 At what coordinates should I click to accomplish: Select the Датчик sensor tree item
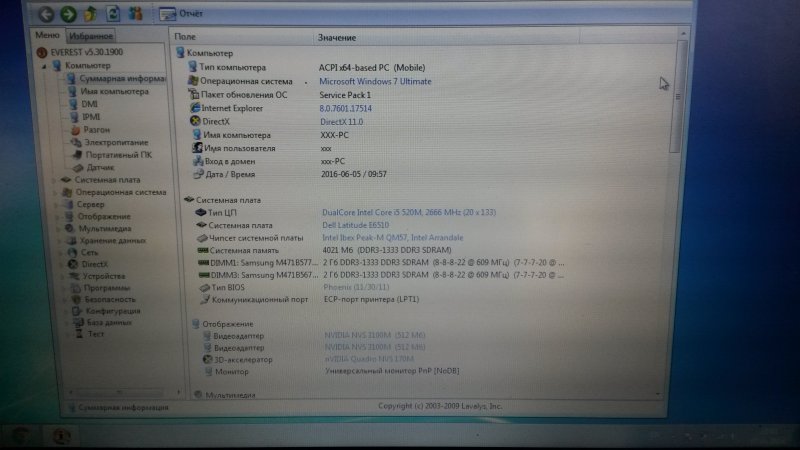[100, 168]
